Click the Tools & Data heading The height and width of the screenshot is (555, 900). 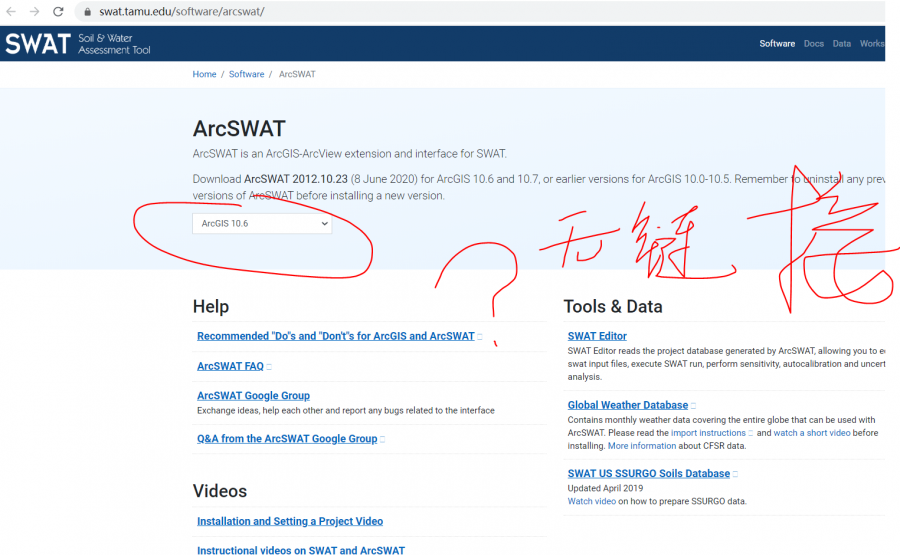tap(612, 306)
